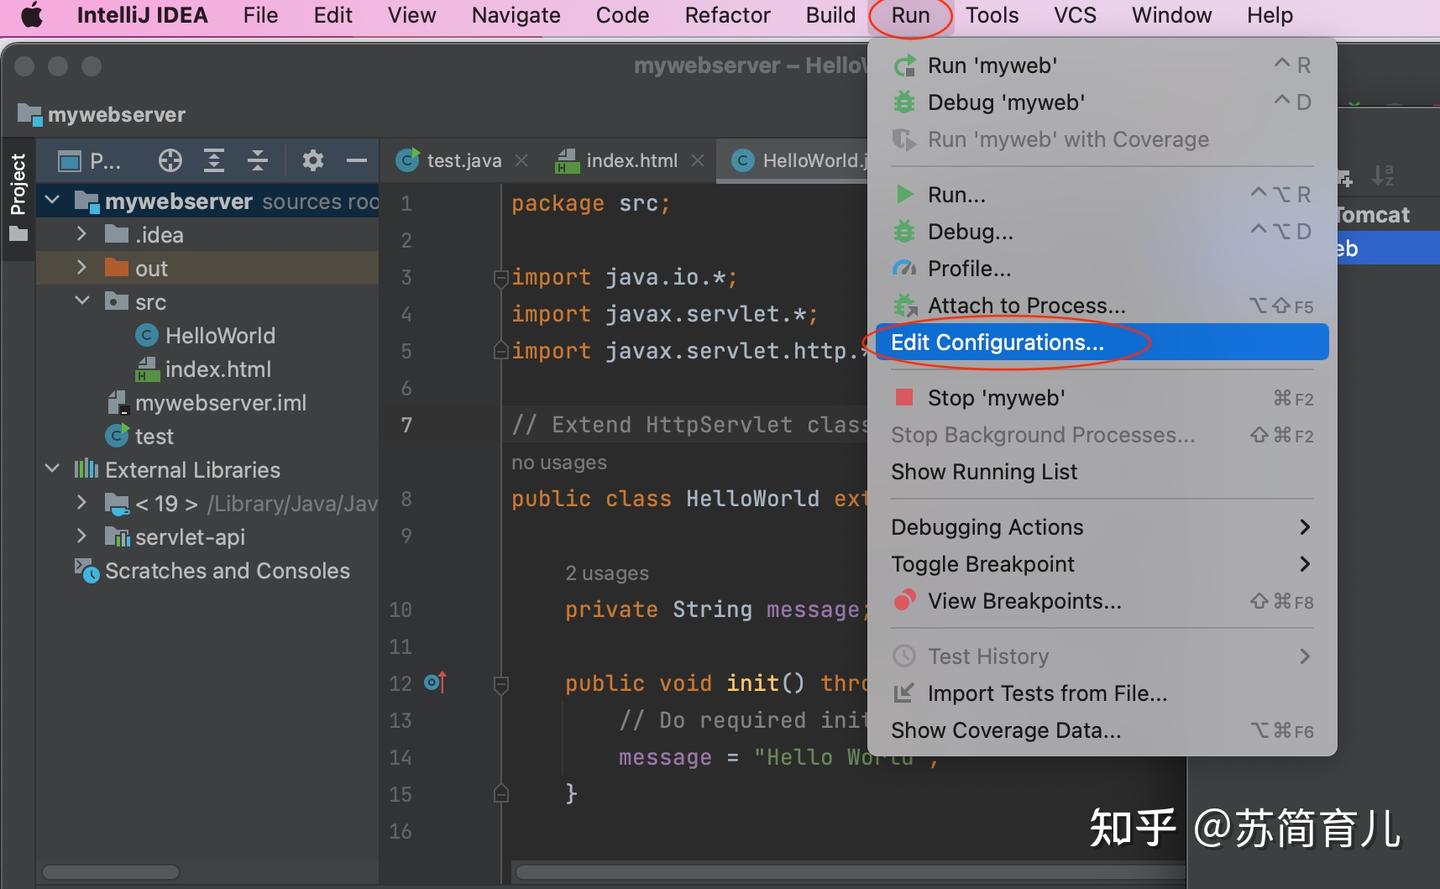Expand the .idea folder
1440x889 pixels.
82,235
